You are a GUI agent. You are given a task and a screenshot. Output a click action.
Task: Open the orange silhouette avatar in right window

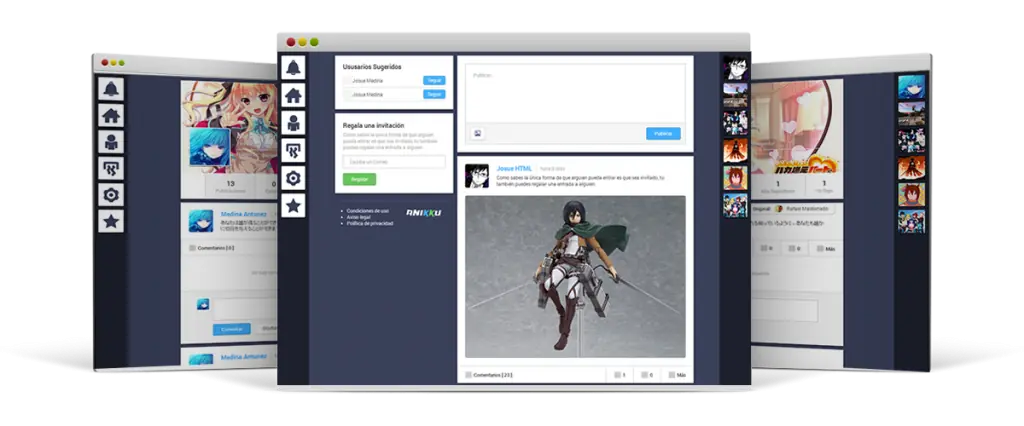pyautogui.click(x=912, y=167)
